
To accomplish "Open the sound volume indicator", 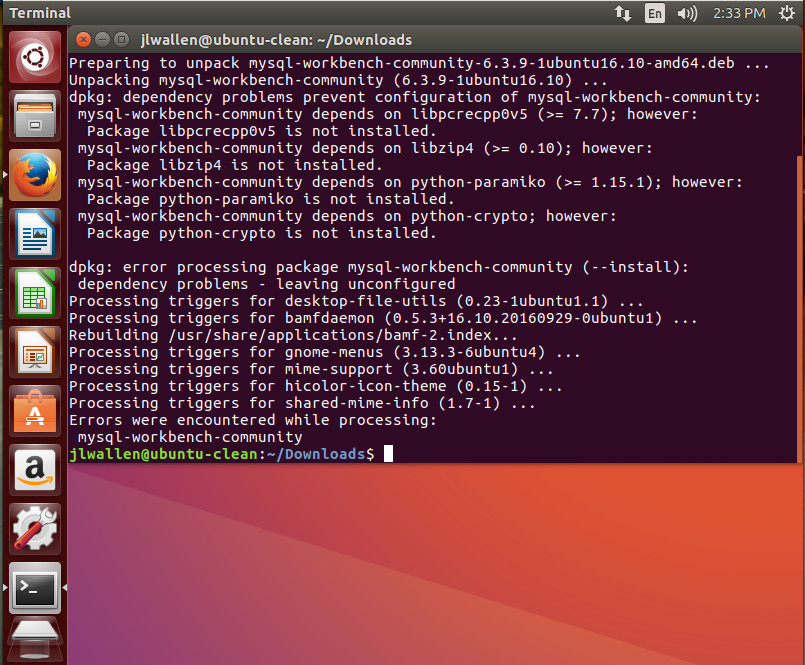I will coord(687,13).
